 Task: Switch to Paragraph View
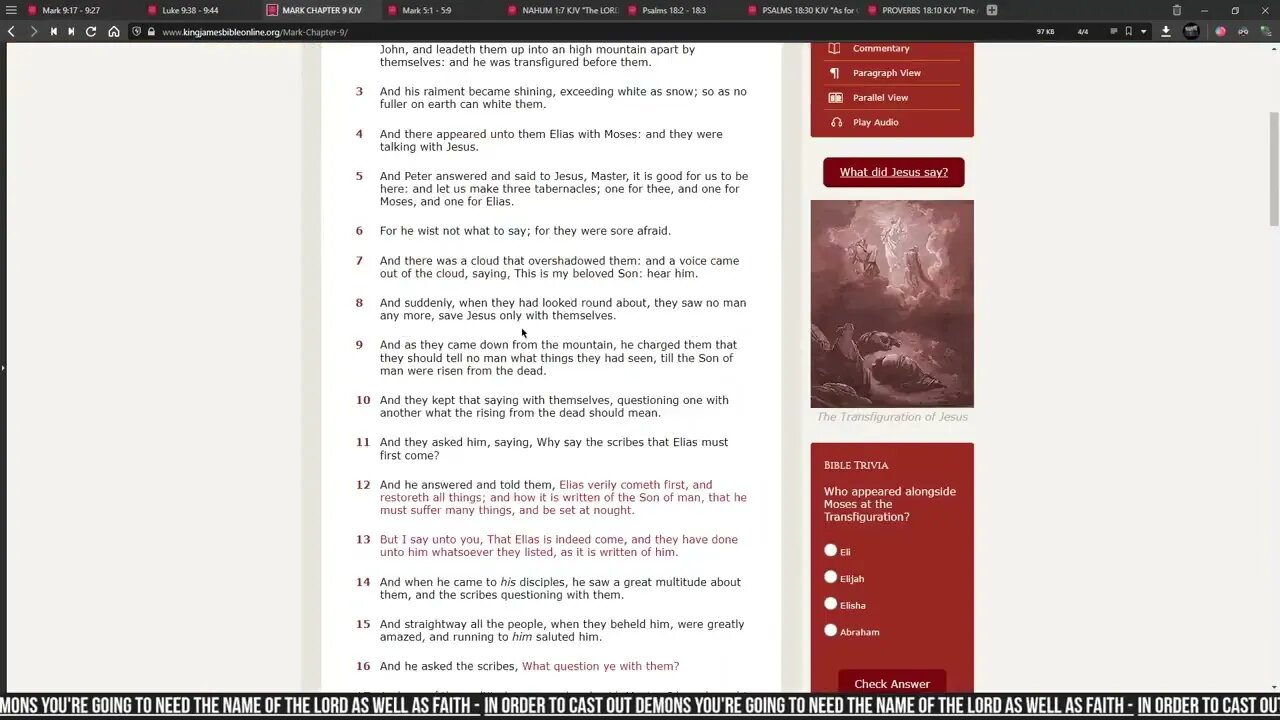(887, 73)
